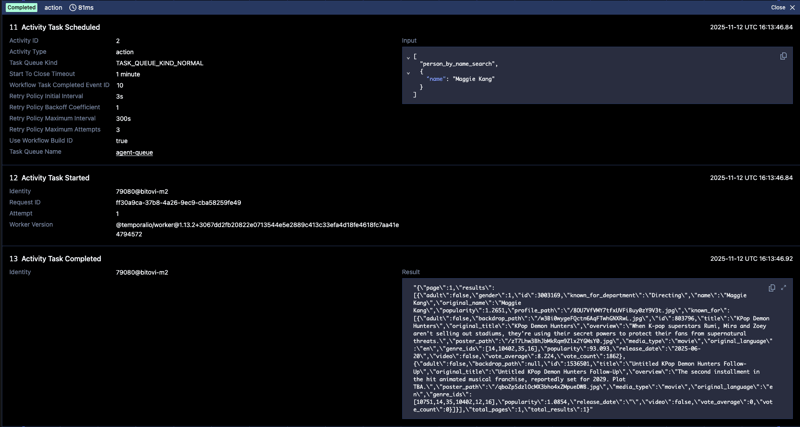
Task: Click the TASK_QUEUE_KIND_NORMAL value
Action: pyautogui.click(x=159, y=63)
